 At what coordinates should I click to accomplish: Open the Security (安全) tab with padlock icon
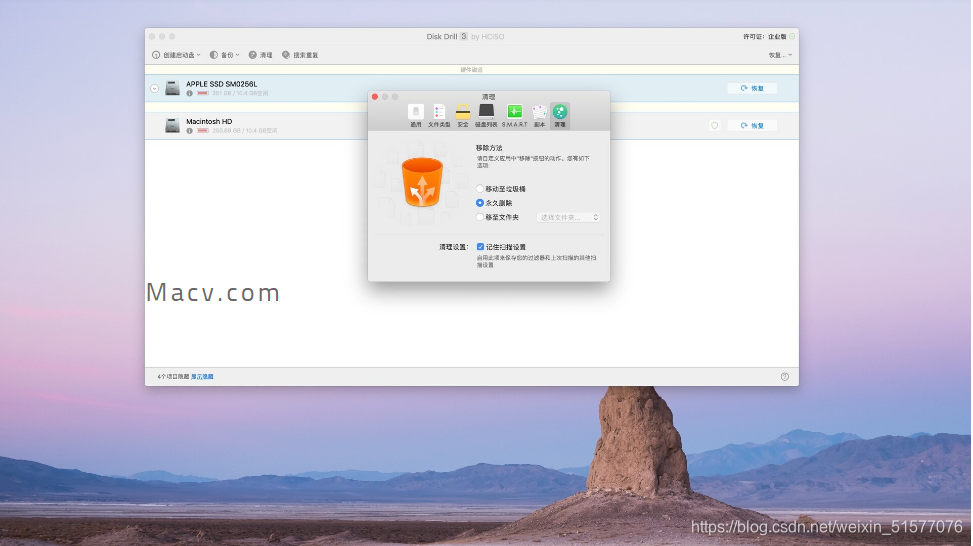coord(463,115)
